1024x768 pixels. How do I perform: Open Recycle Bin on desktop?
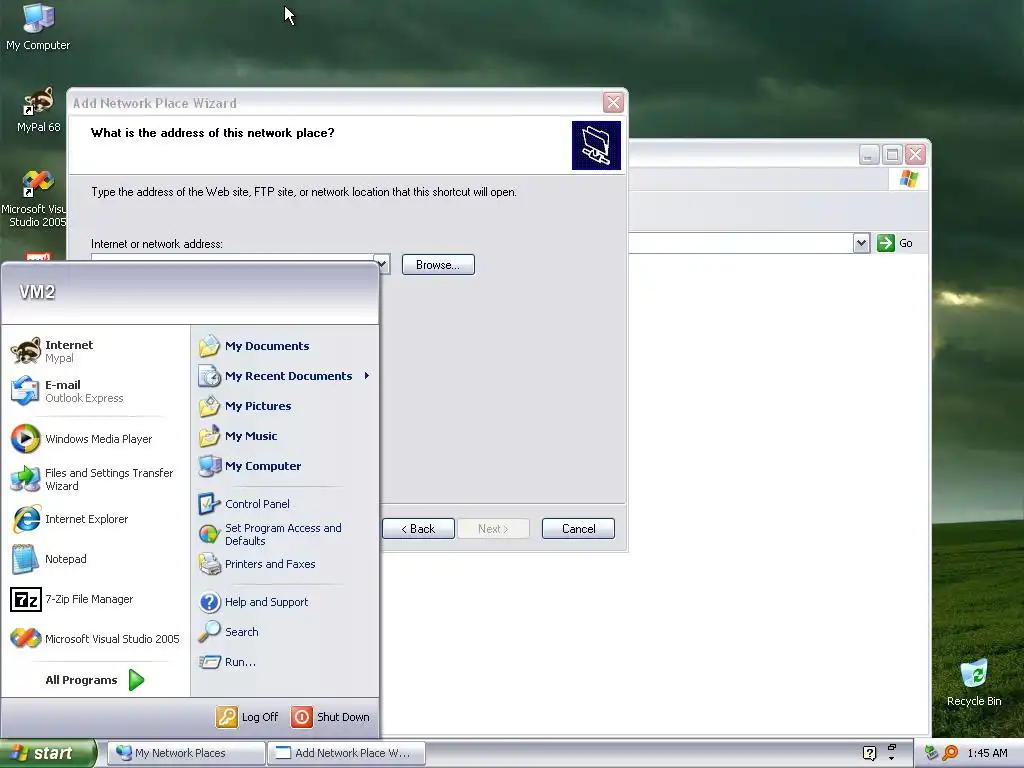(974, 683)
